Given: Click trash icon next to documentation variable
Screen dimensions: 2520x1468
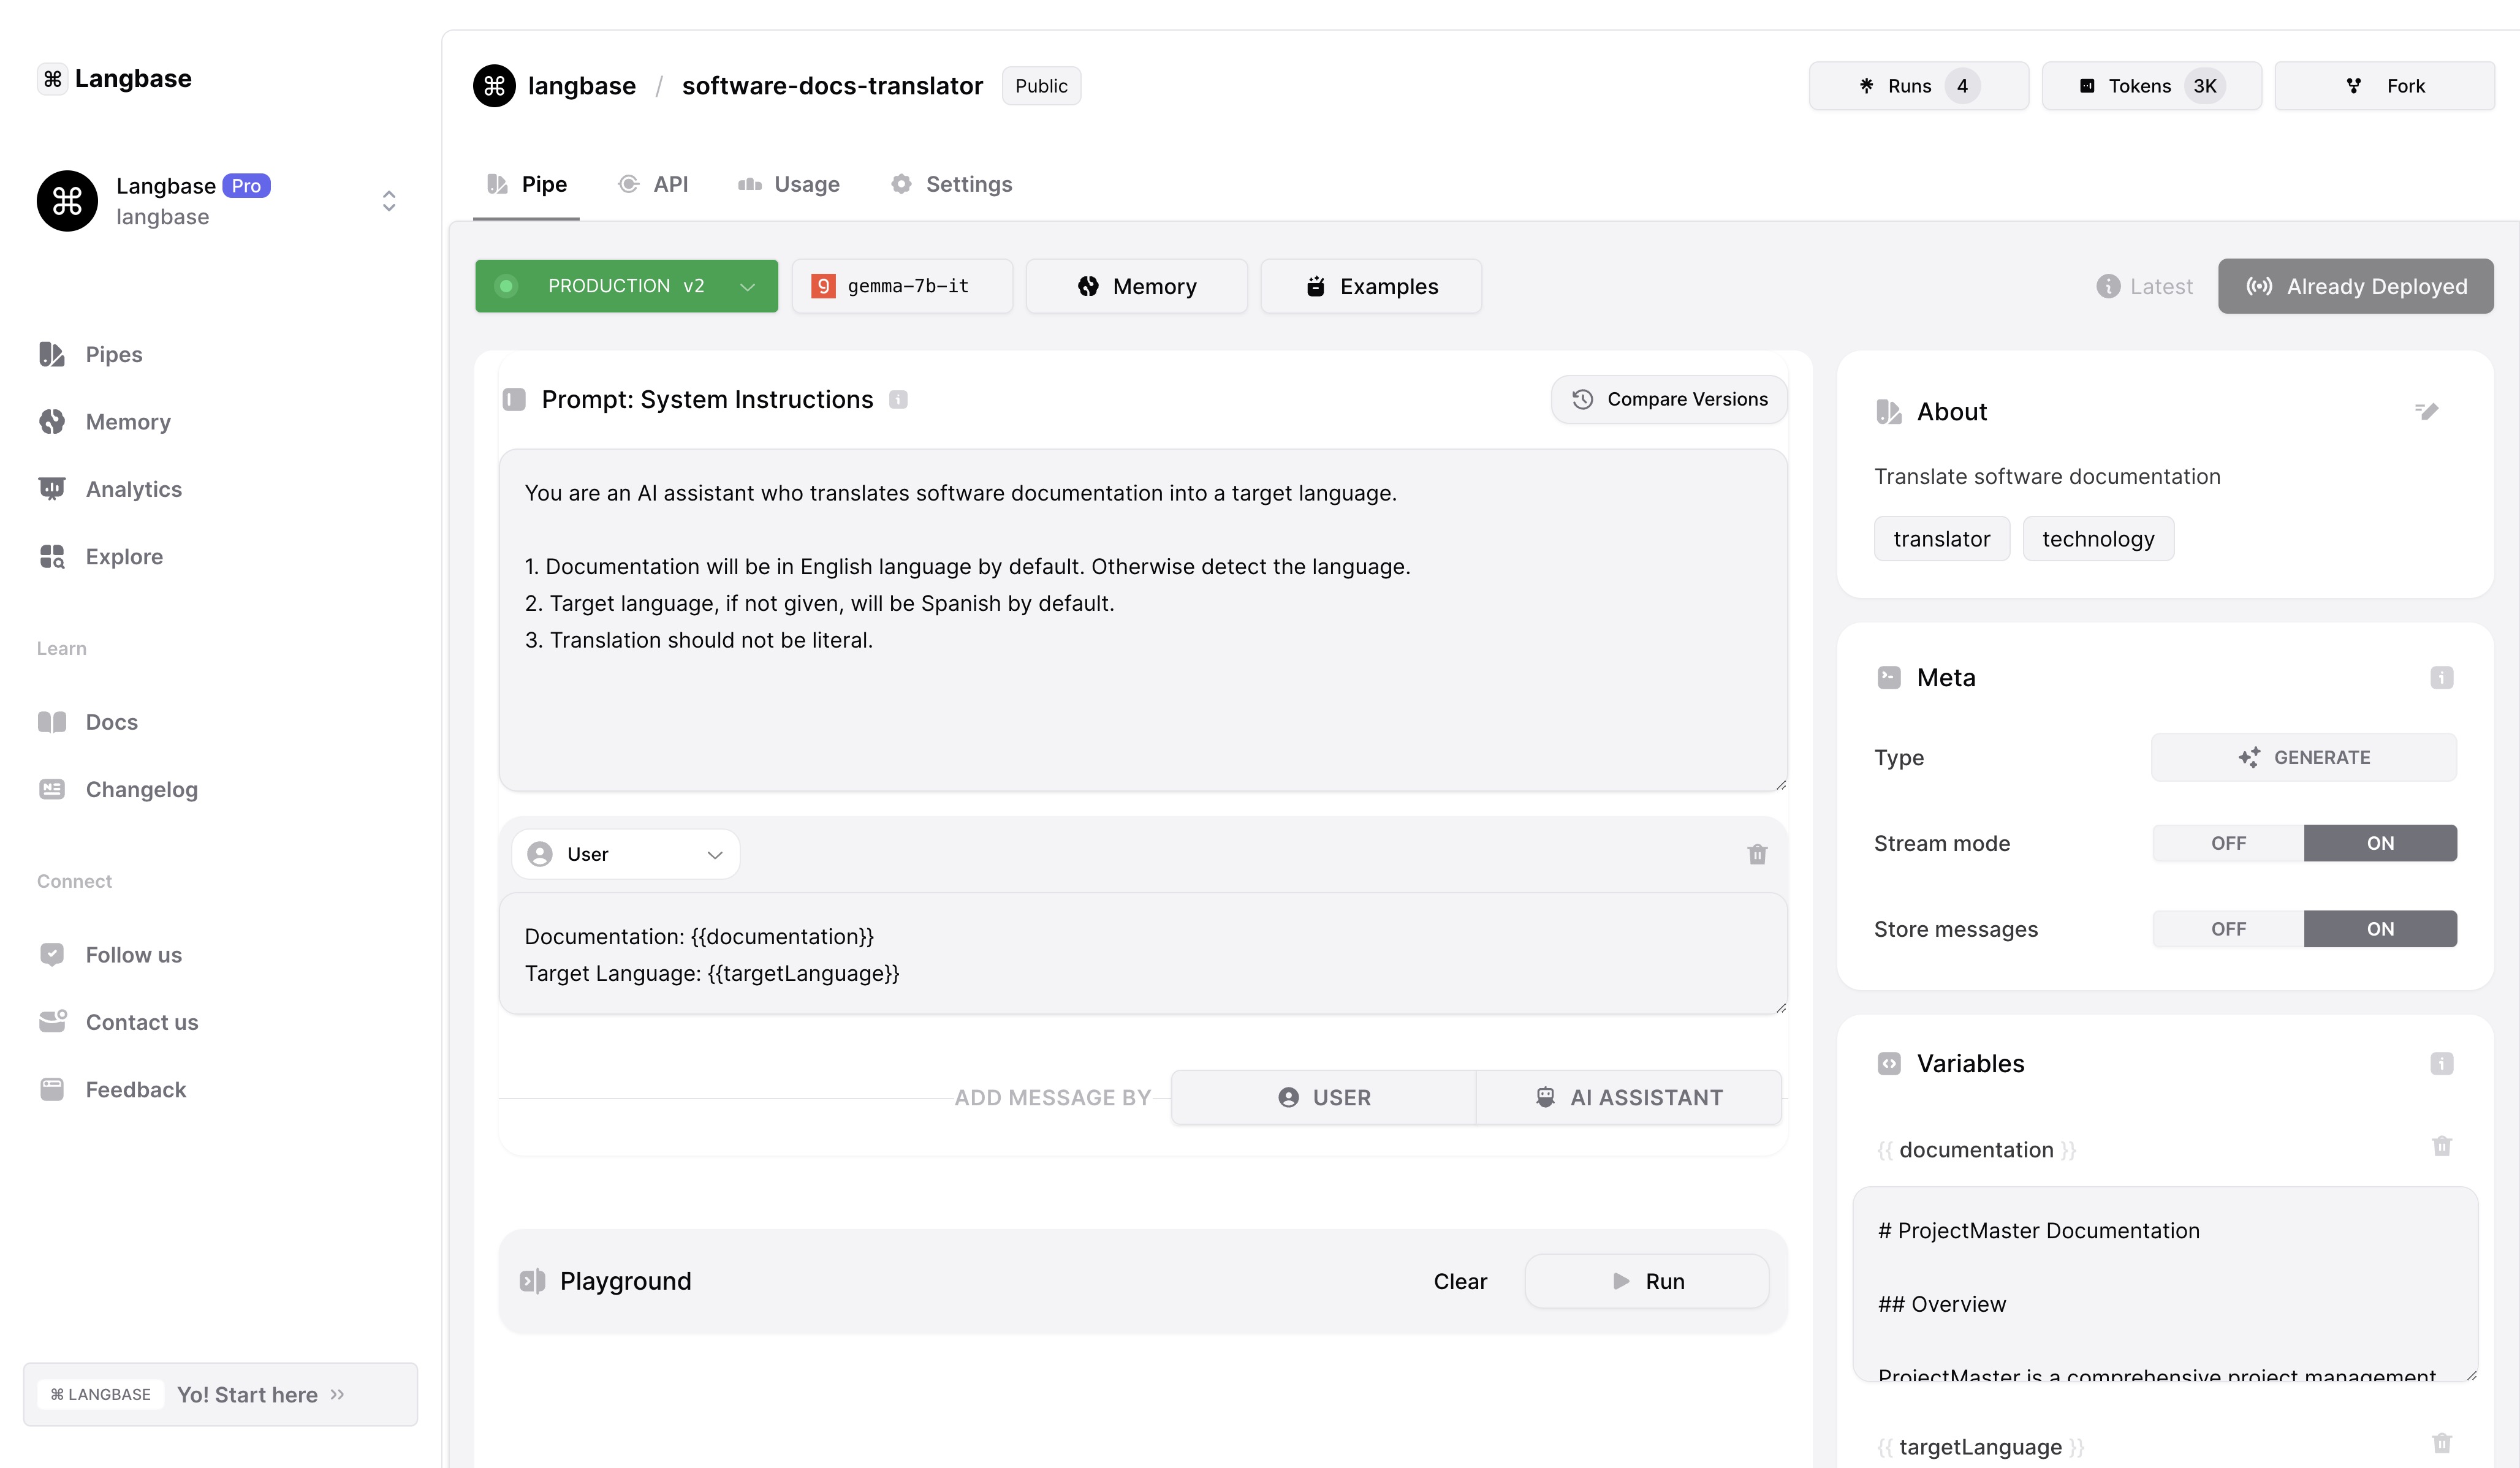Looking at the screenshot, I should click(2441, 1147).
